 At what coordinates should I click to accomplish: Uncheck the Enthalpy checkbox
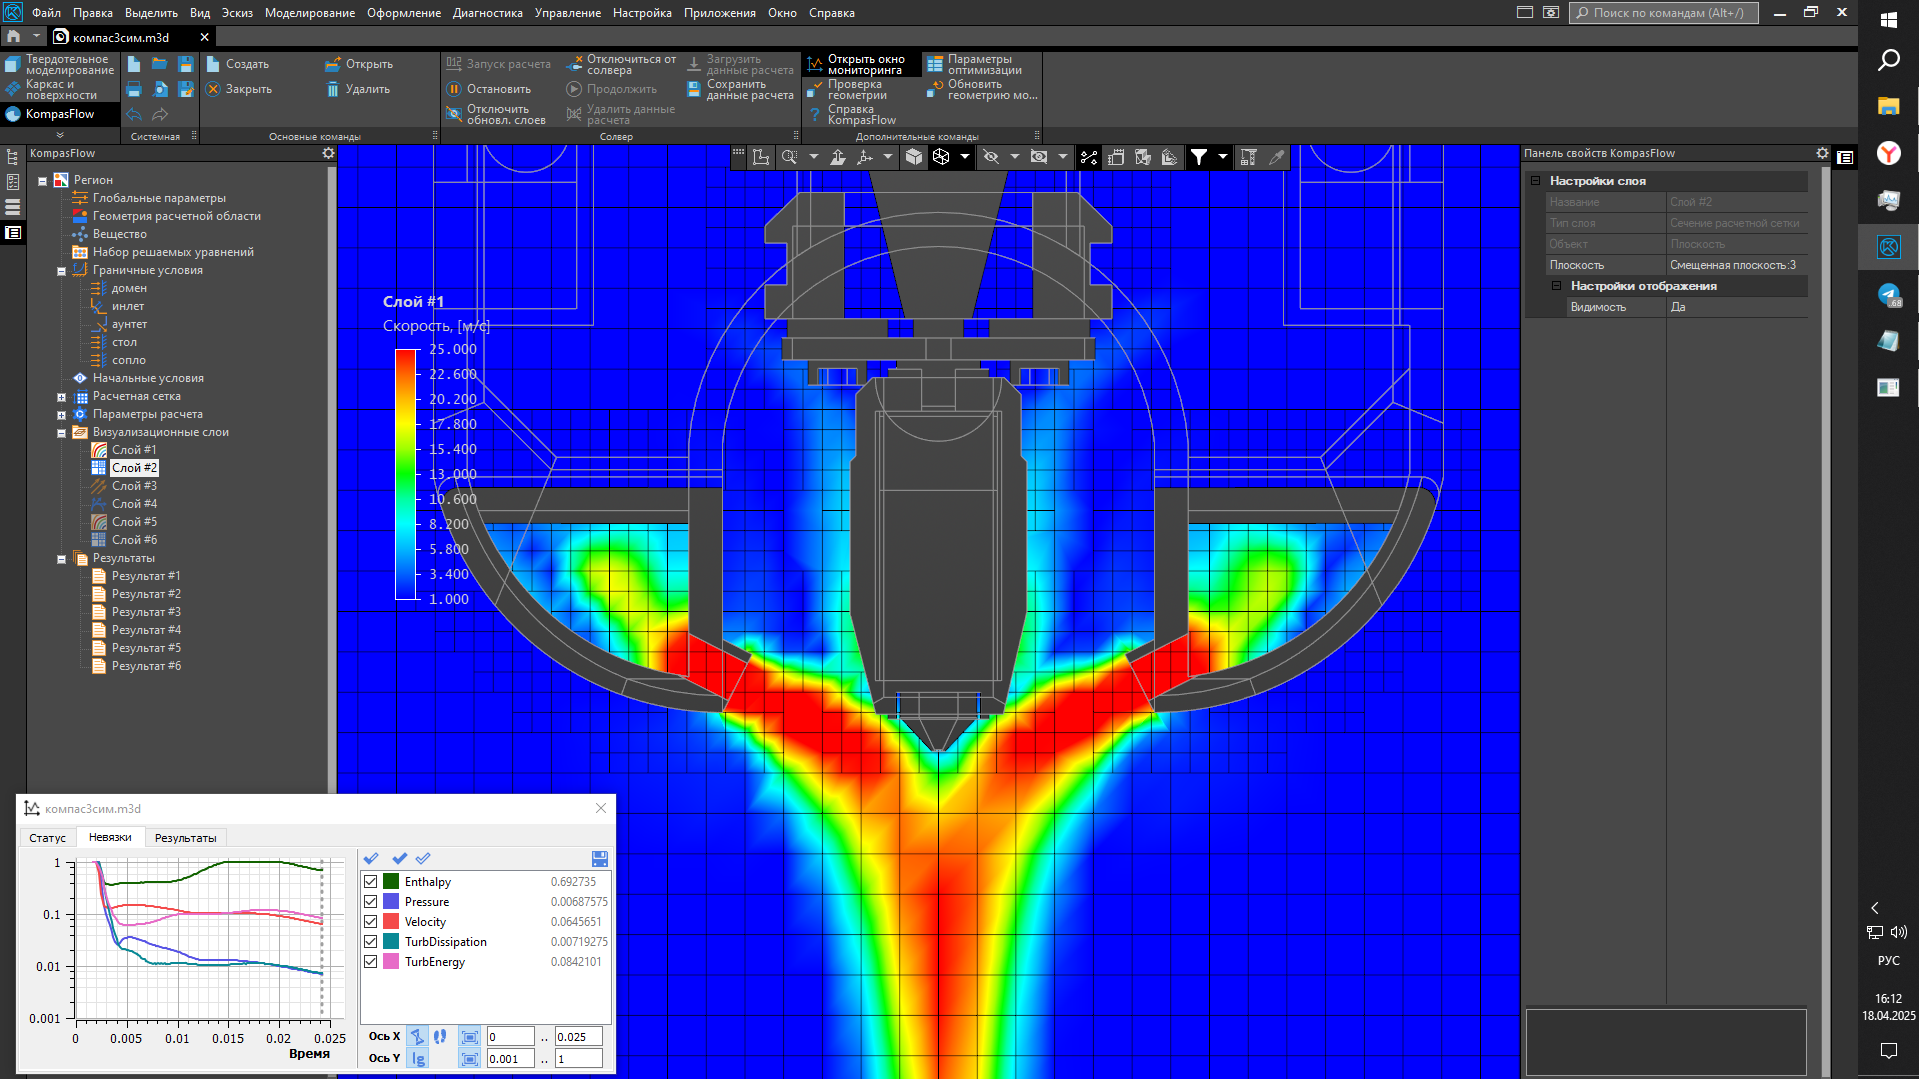point(371,882)
